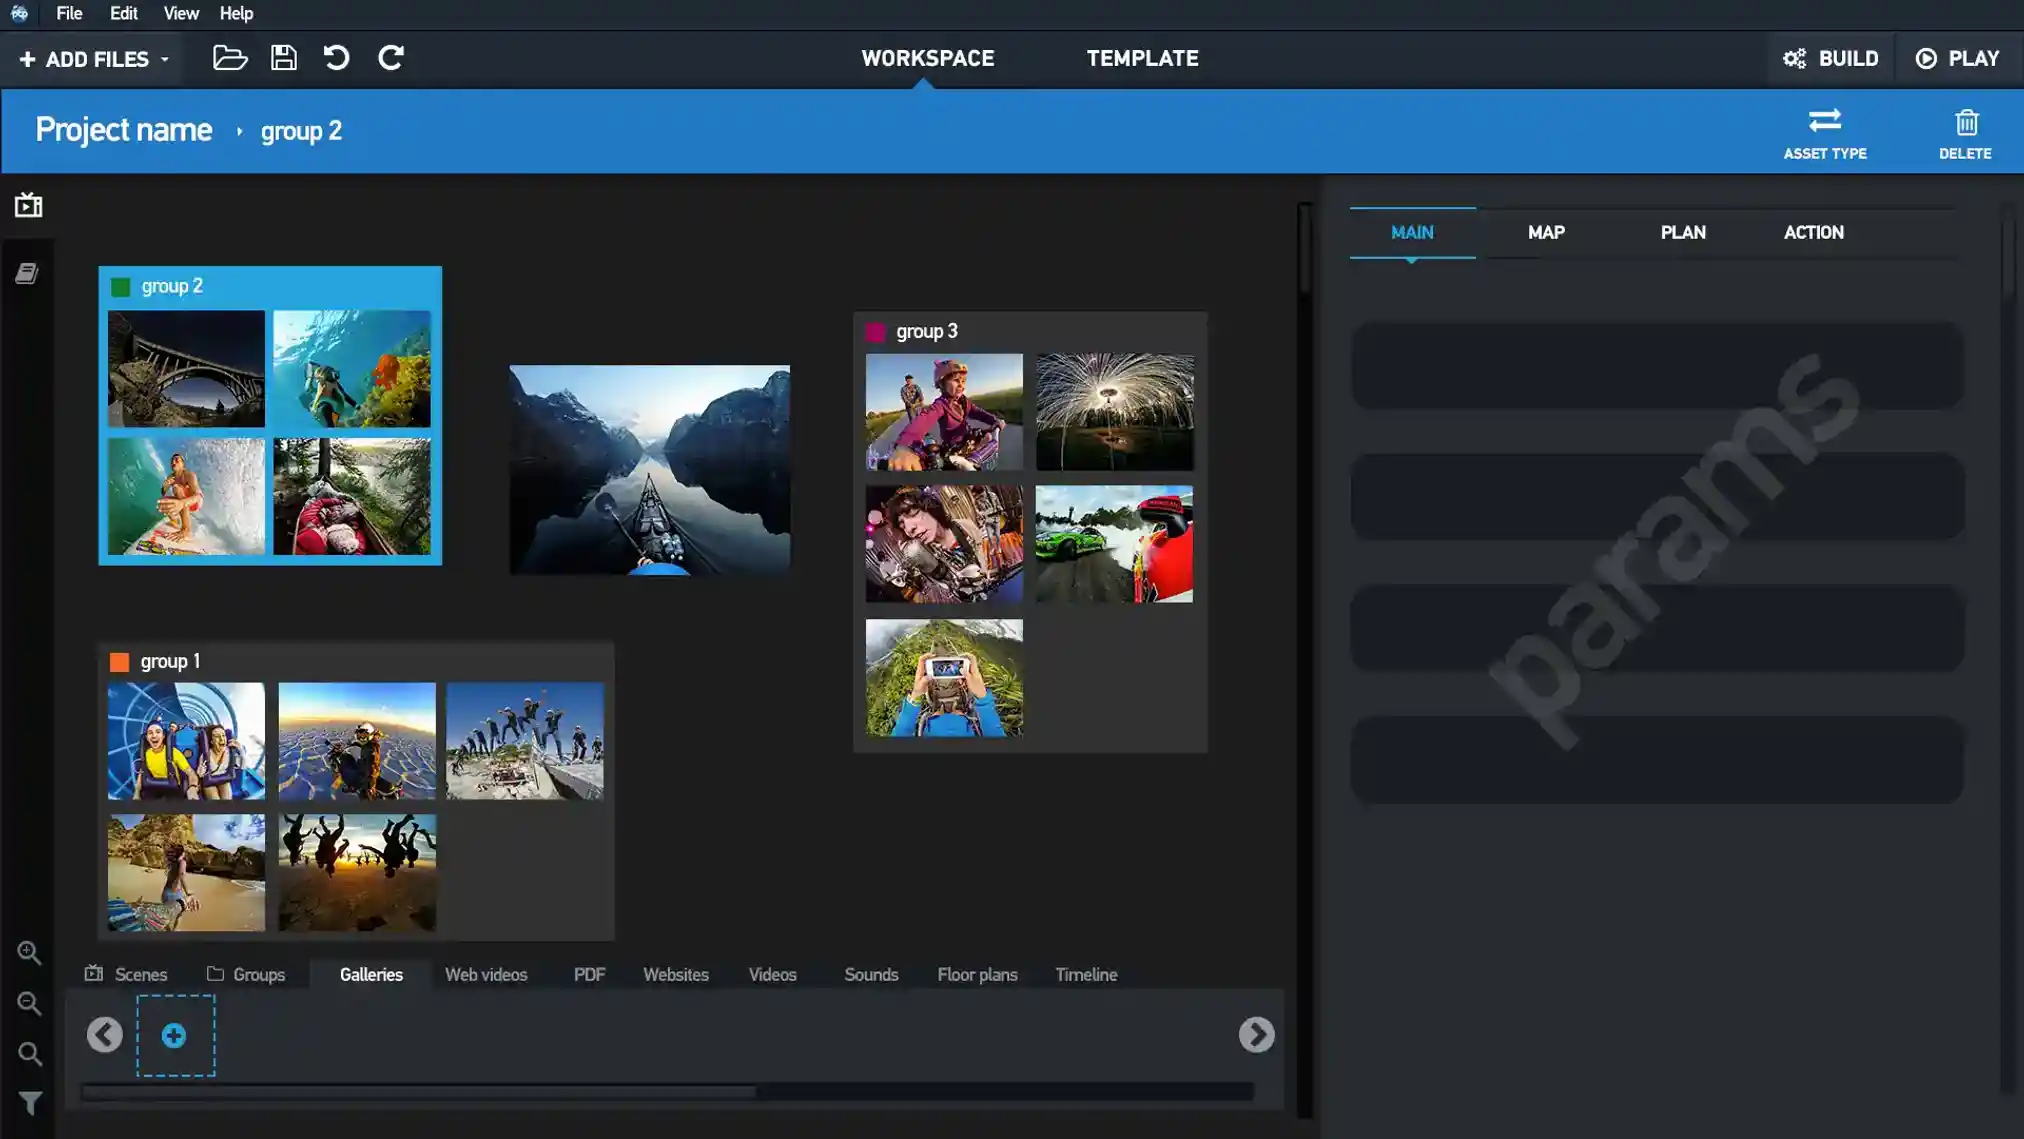
Task: Select the Asset Type icon
Action: tap(1824, 121)
